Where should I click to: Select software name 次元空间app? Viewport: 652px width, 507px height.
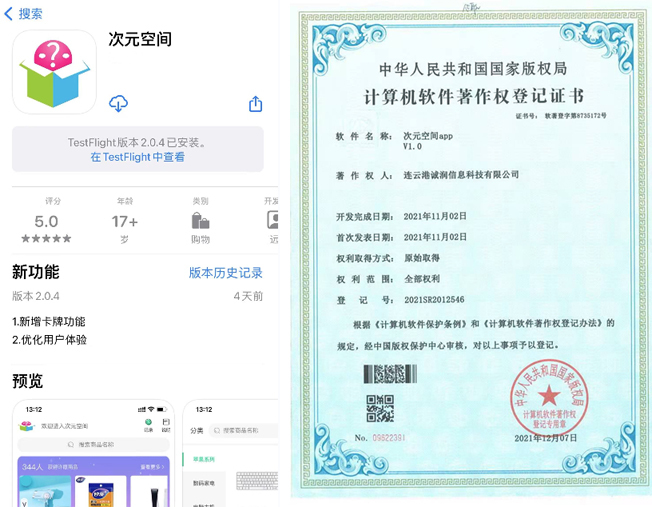(x=428, y=136)
